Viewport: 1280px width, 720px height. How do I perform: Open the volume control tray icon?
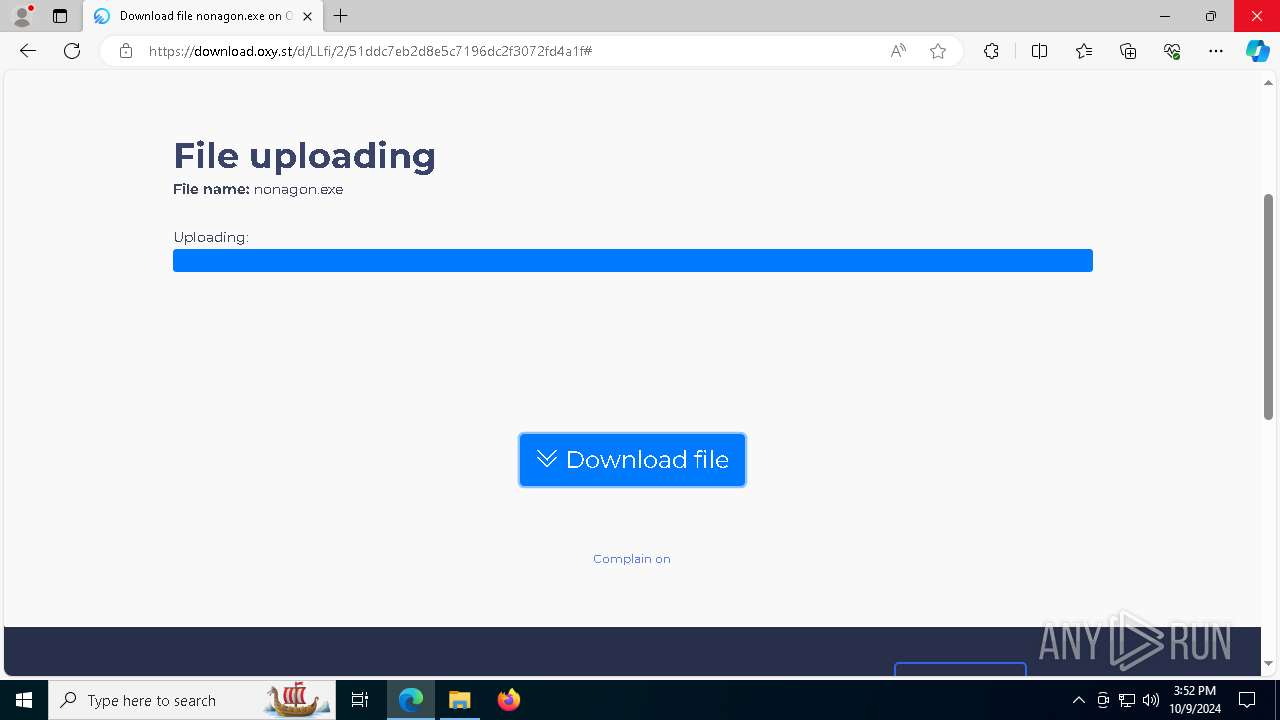coord(1150,700)
